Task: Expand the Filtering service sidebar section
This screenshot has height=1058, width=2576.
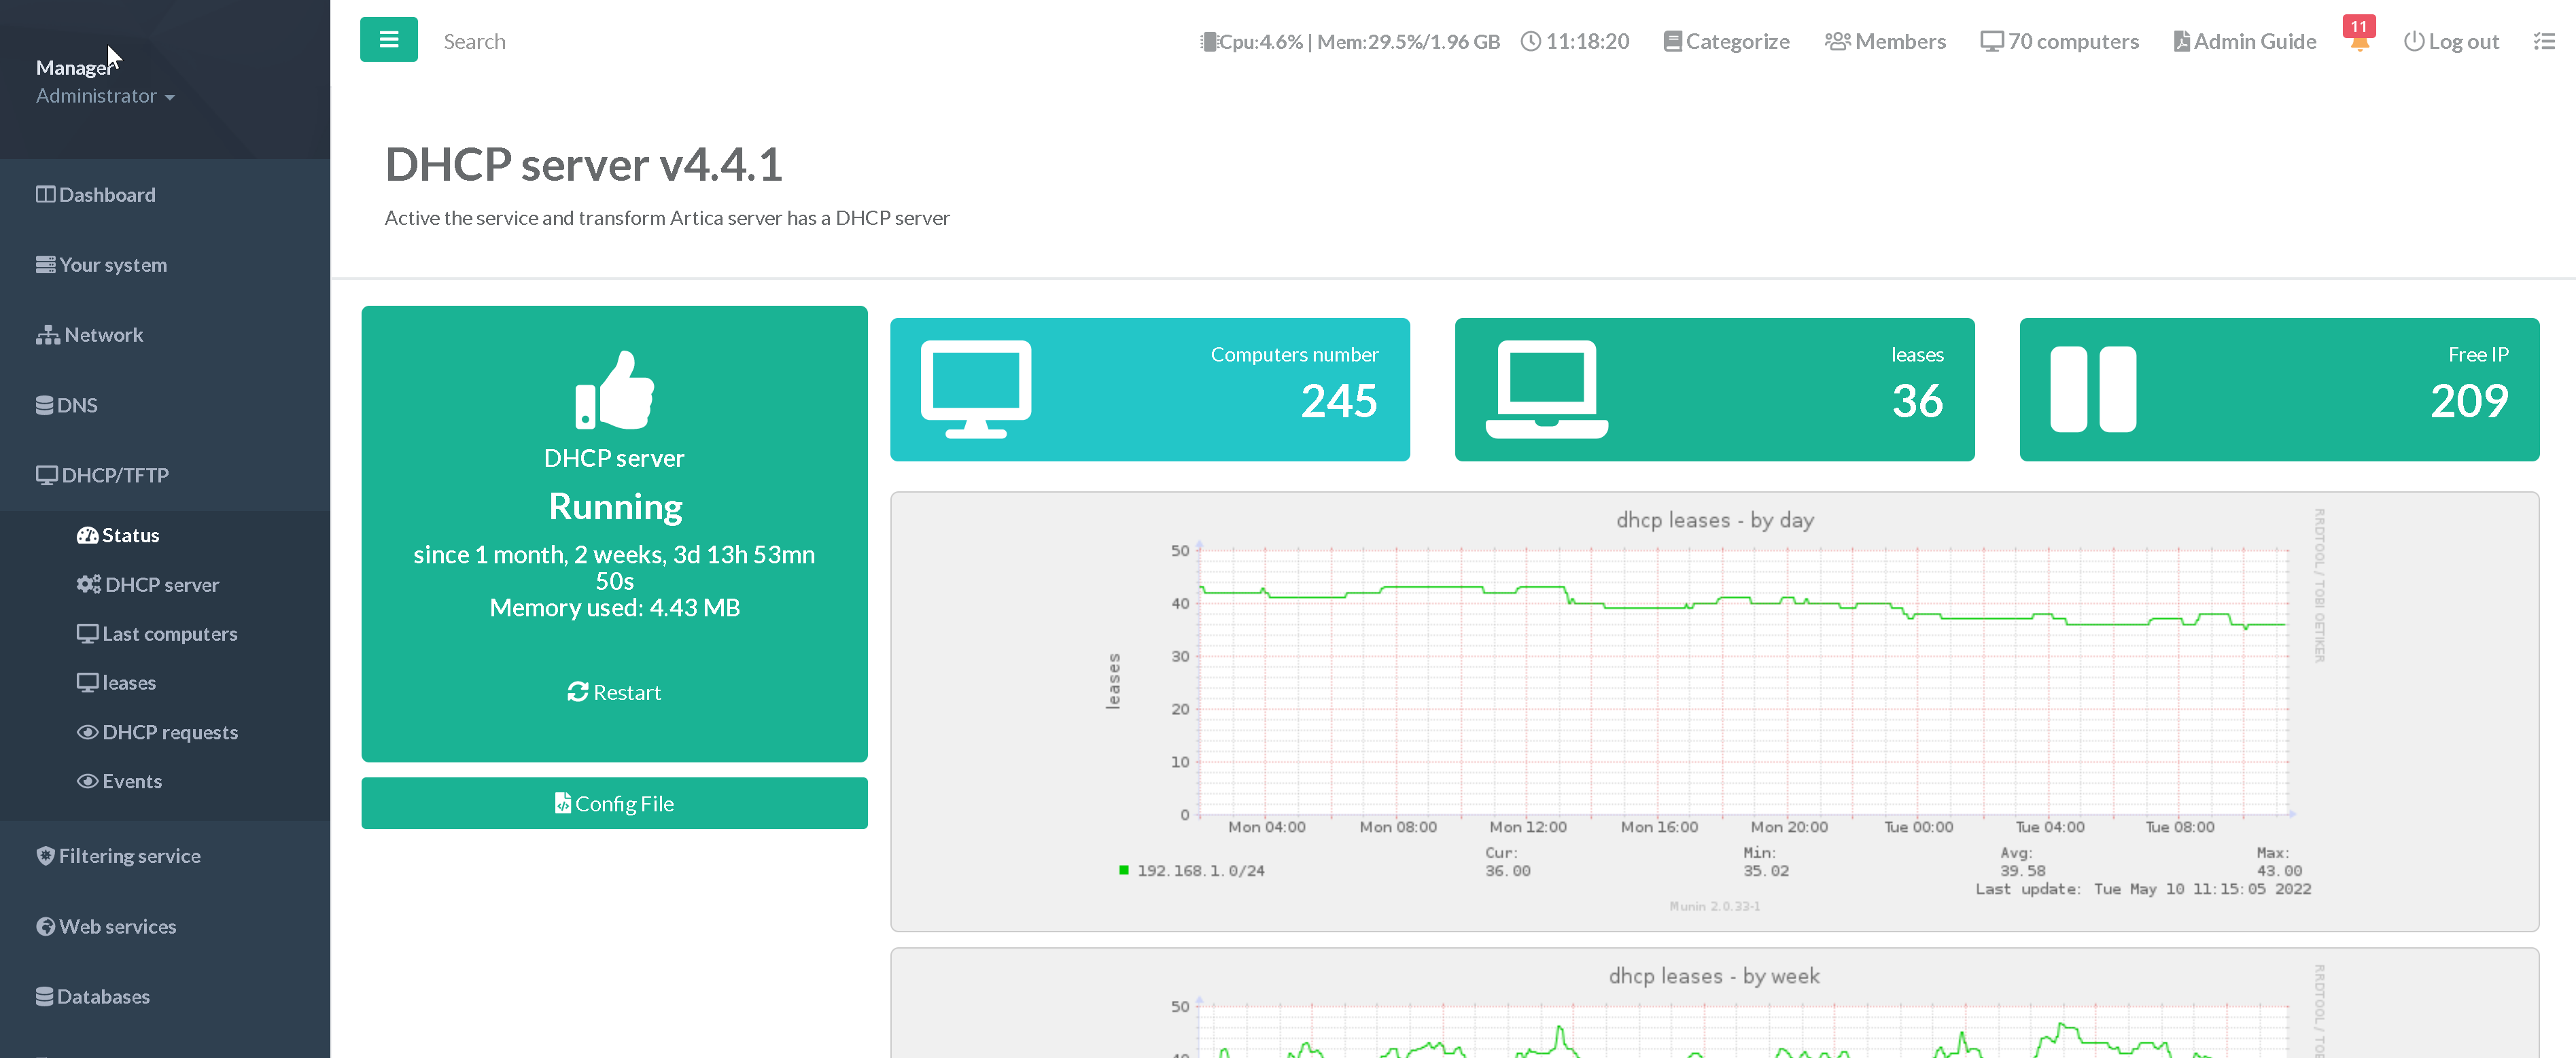Action: (x=129, y=856)
